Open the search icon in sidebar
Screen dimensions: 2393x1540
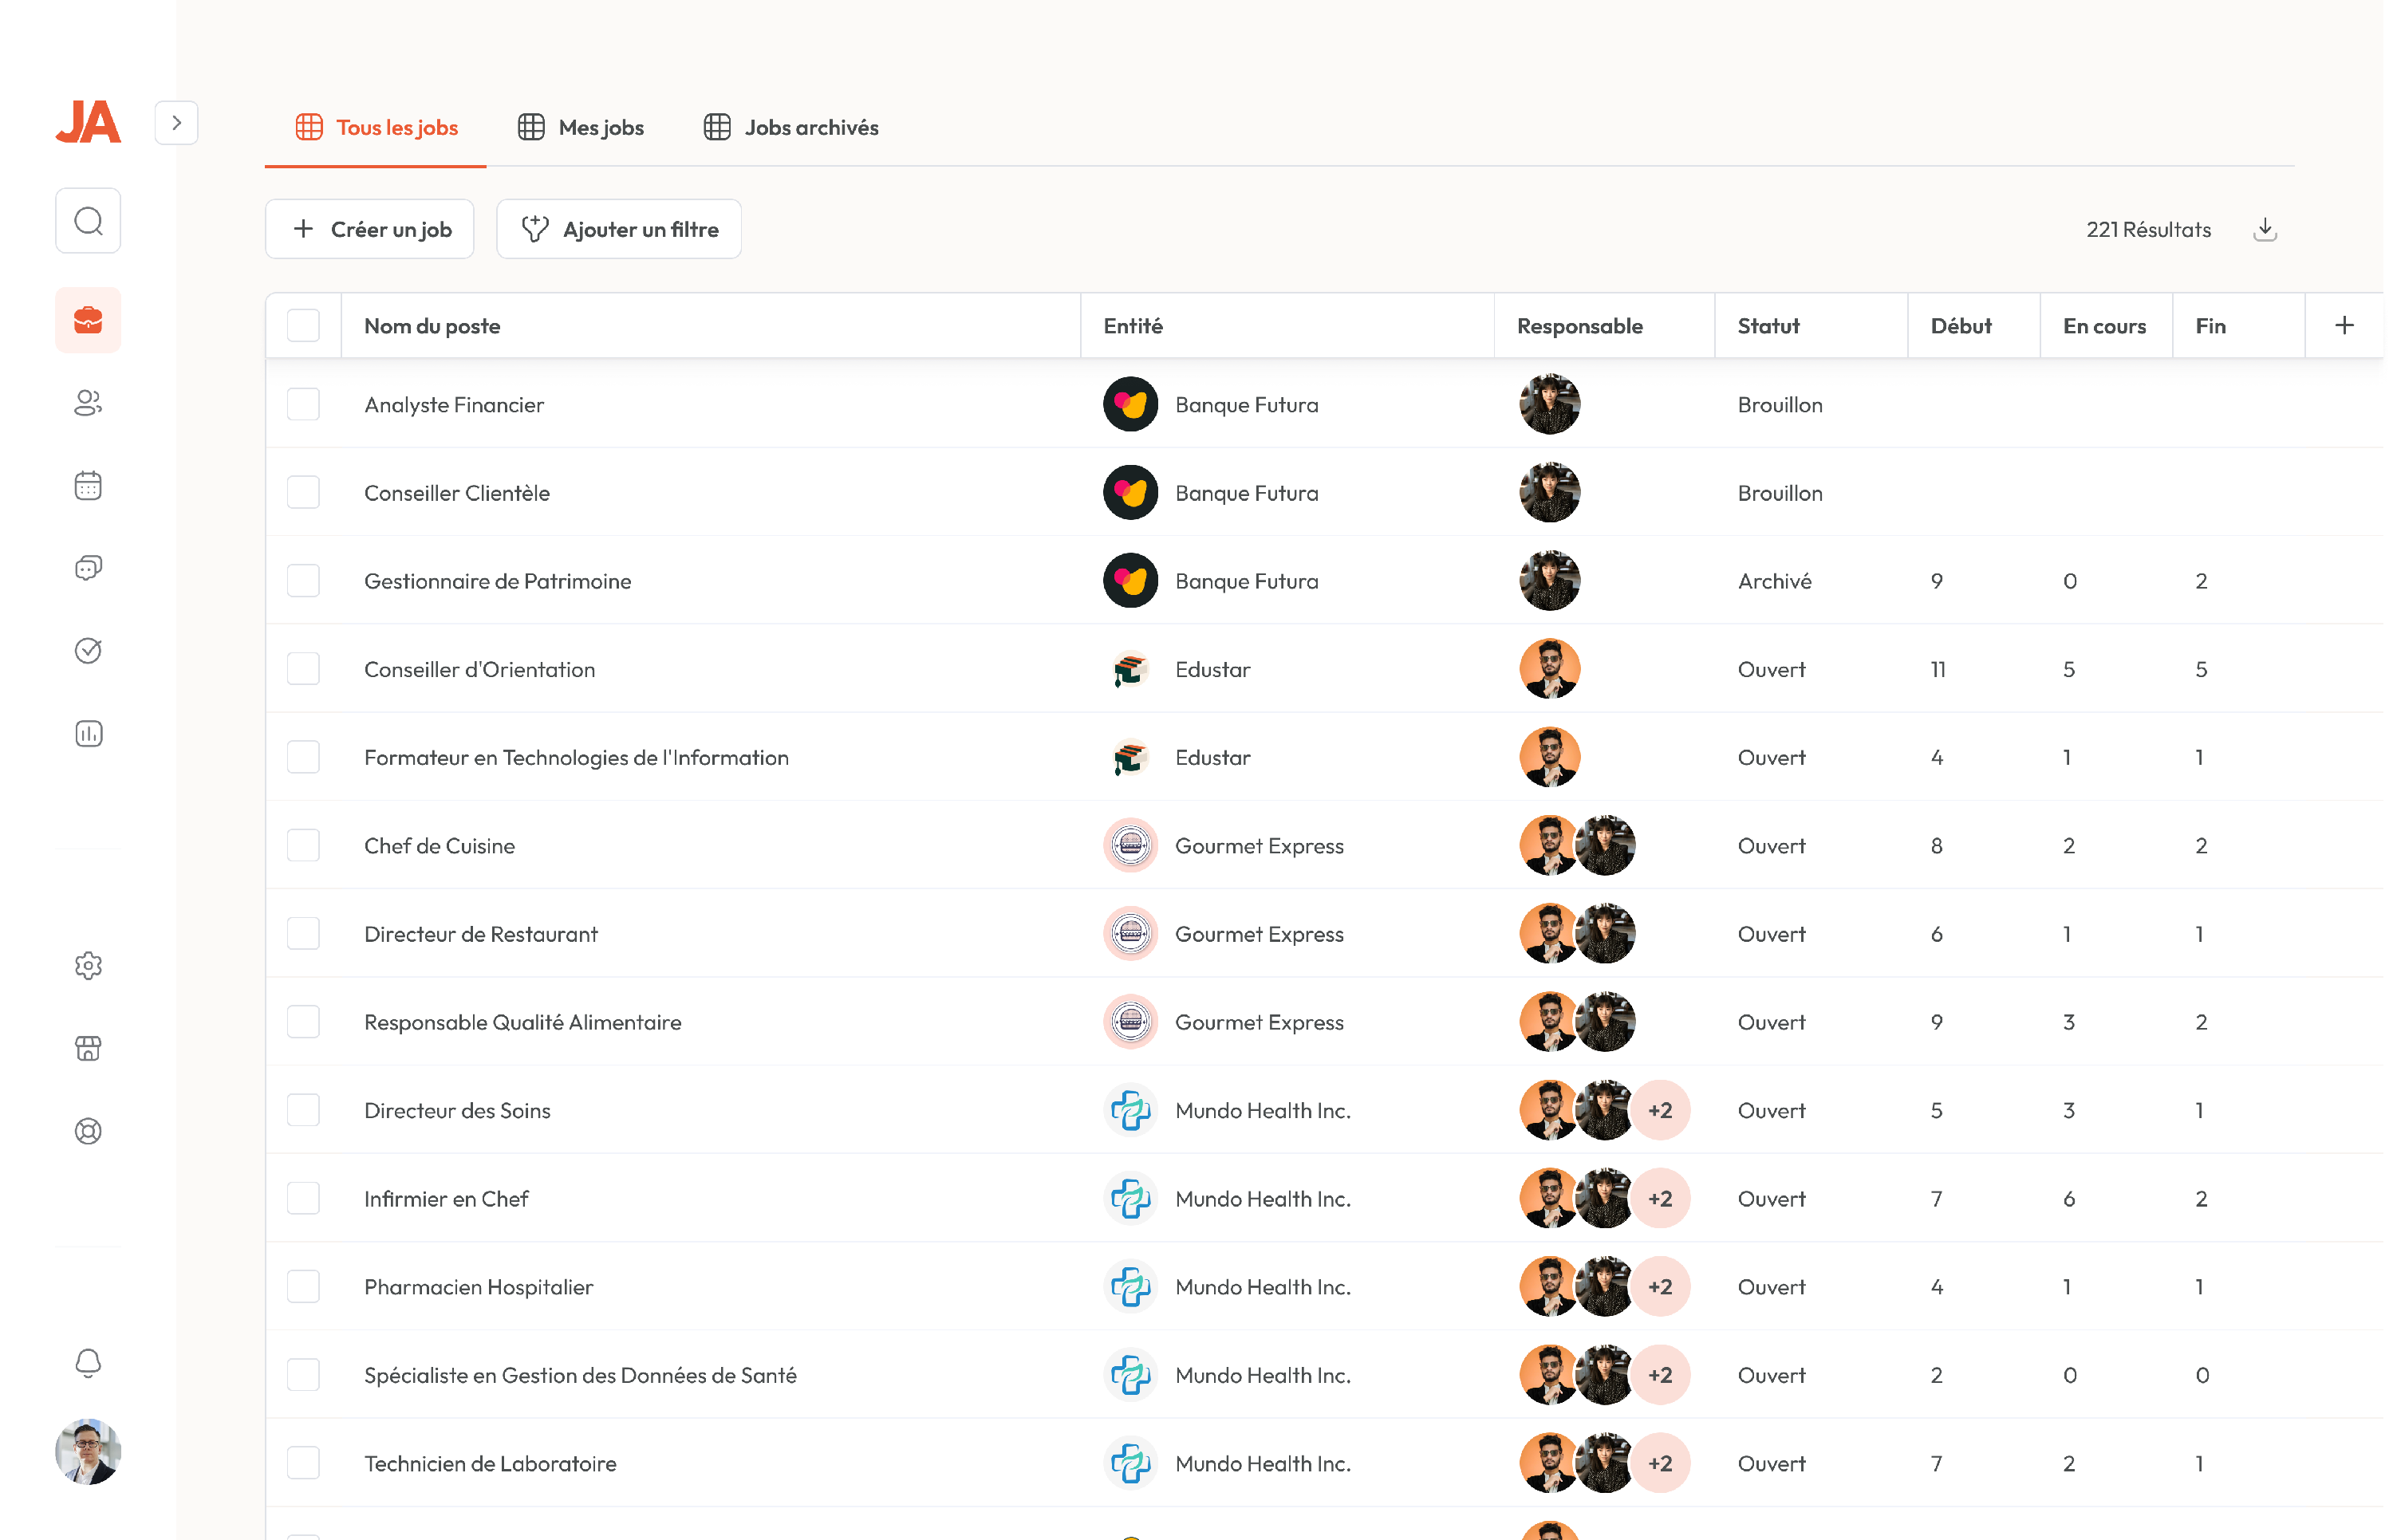[88, 221]
